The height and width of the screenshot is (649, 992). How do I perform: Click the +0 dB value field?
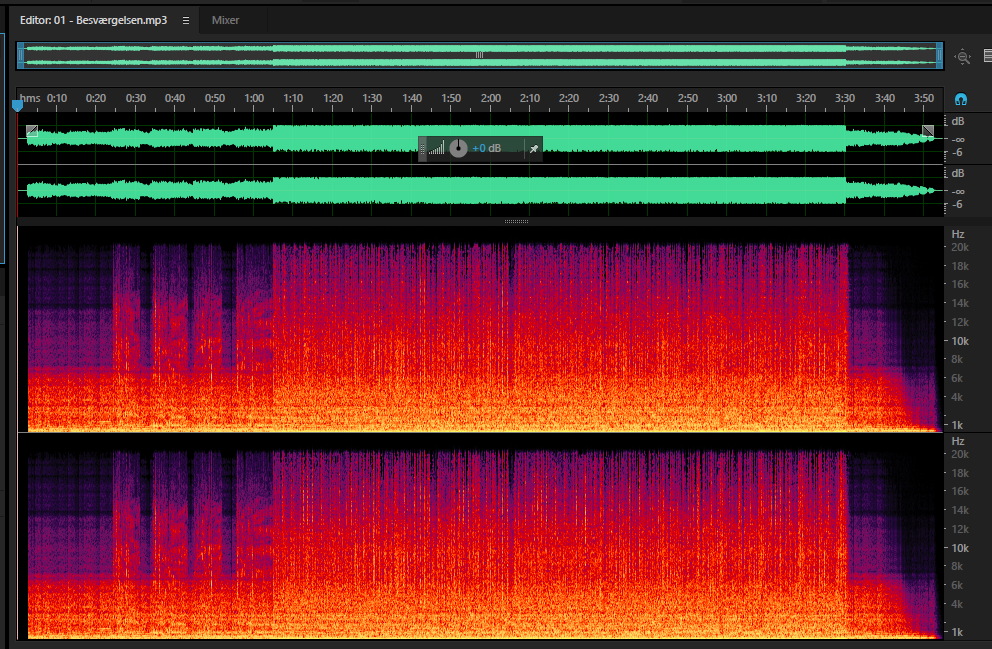point(487,149)
